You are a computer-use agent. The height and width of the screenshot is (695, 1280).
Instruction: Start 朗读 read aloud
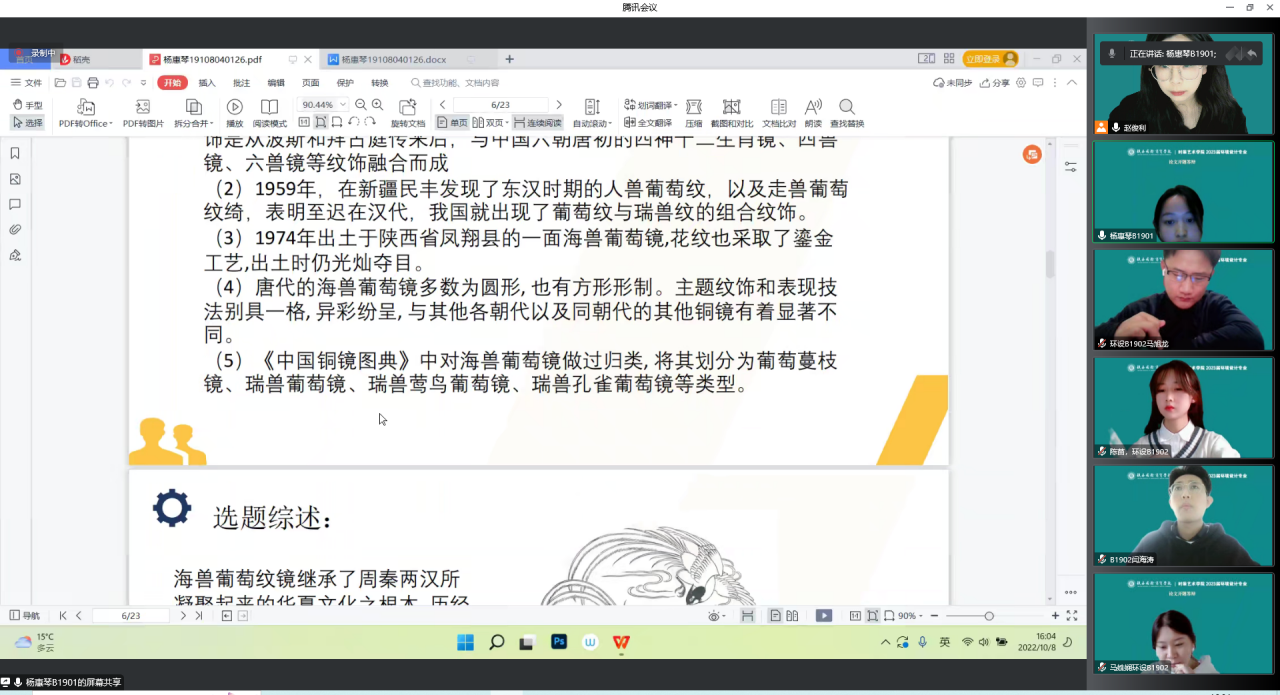[x=813, y=114]
